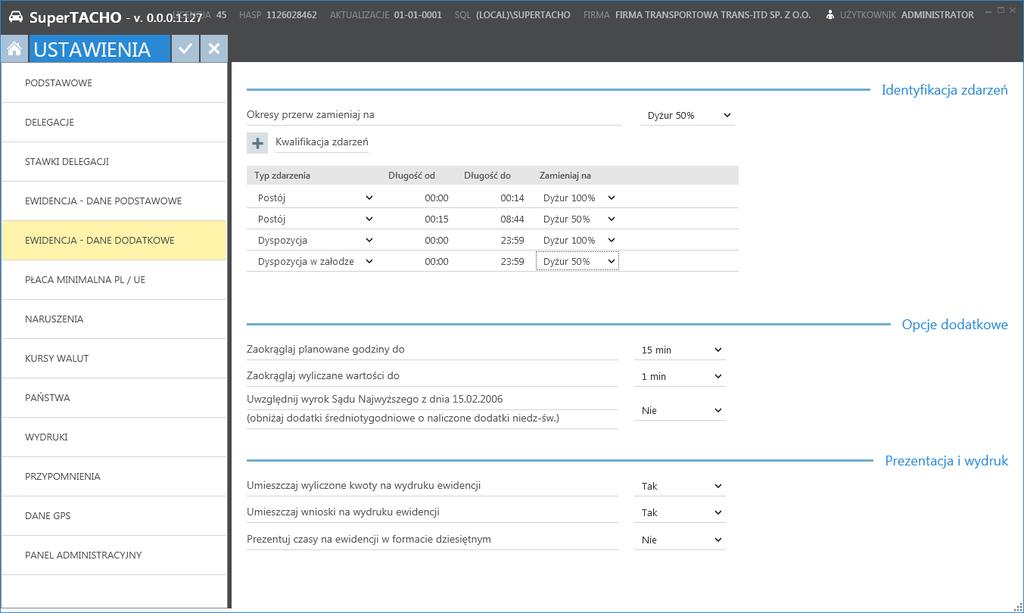1024x613 pixels.
Task: Open event type dropdown for Dyspozycja w załodze
Action: (x=315, y=261)
